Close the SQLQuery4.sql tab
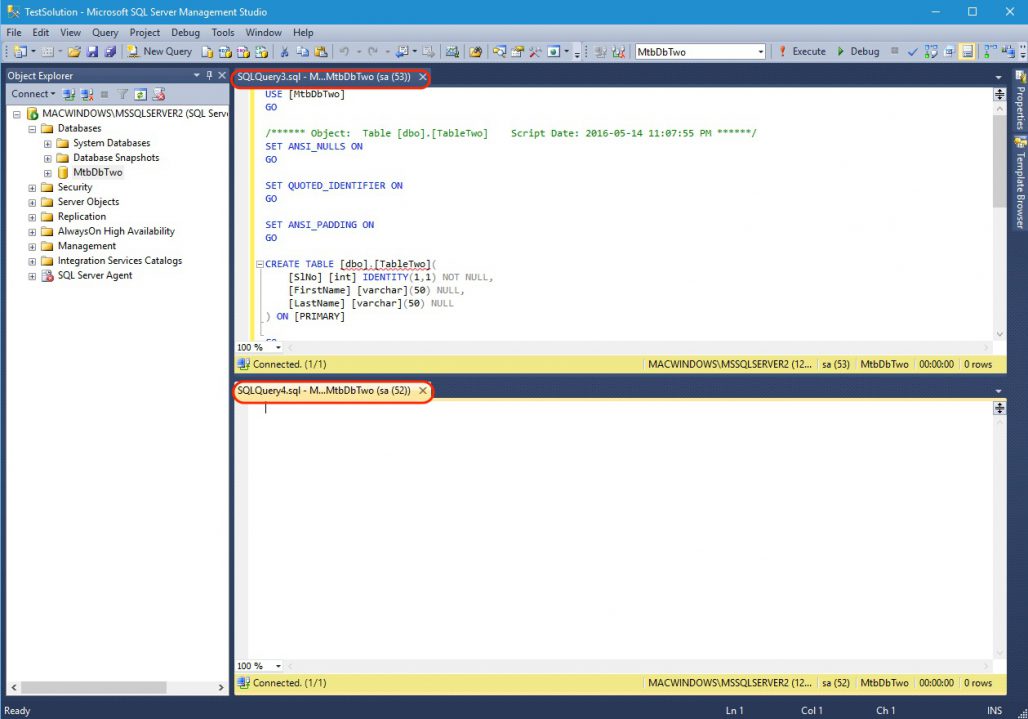The height and width of the screenshot is (719, 1028). [423, 391]
